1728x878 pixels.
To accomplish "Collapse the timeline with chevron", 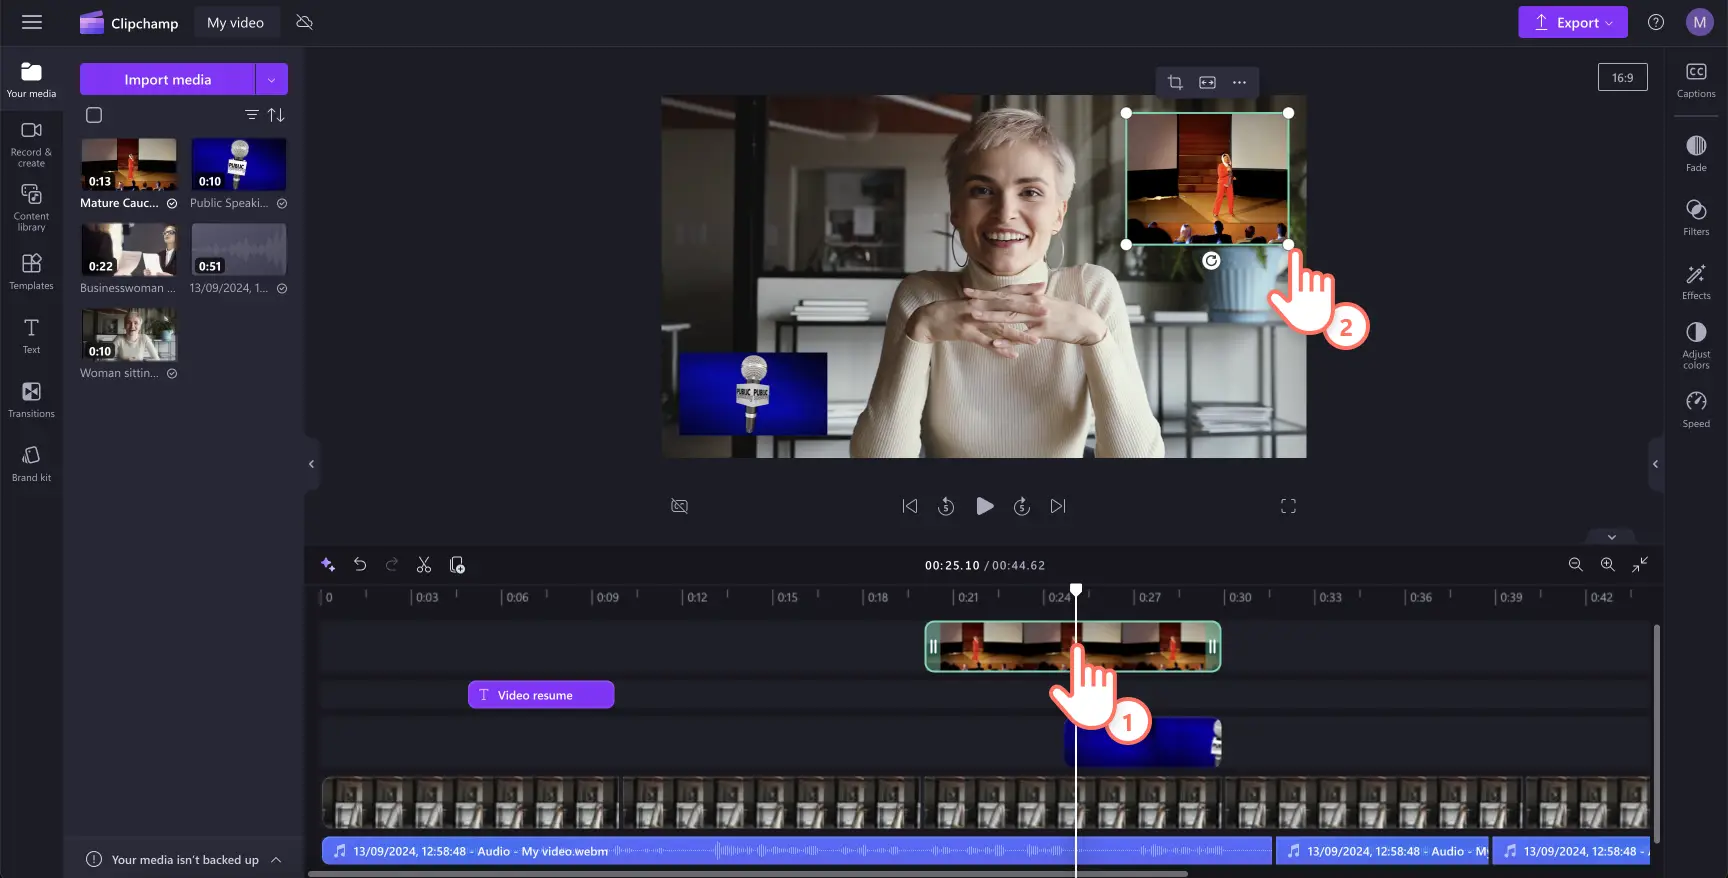I will (1611, 537).
